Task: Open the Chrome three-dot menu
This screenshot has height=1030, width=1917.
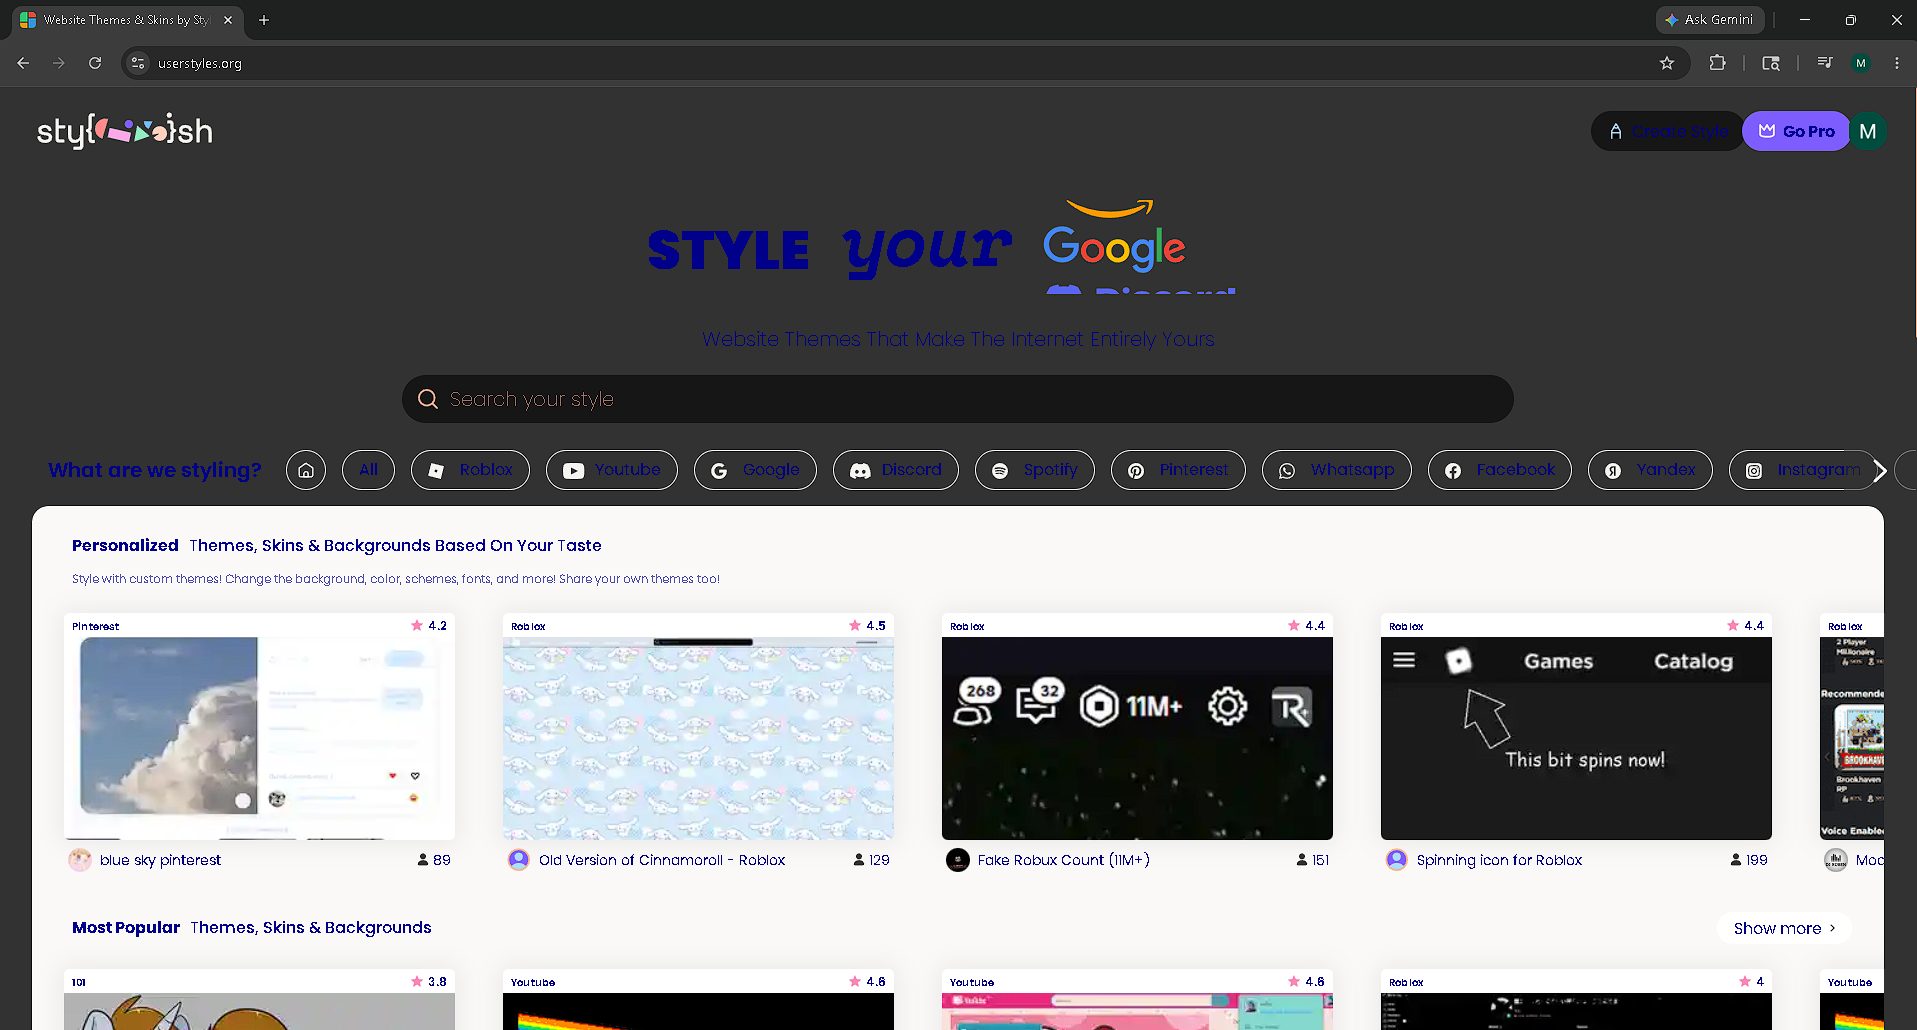Action: 1897,63
